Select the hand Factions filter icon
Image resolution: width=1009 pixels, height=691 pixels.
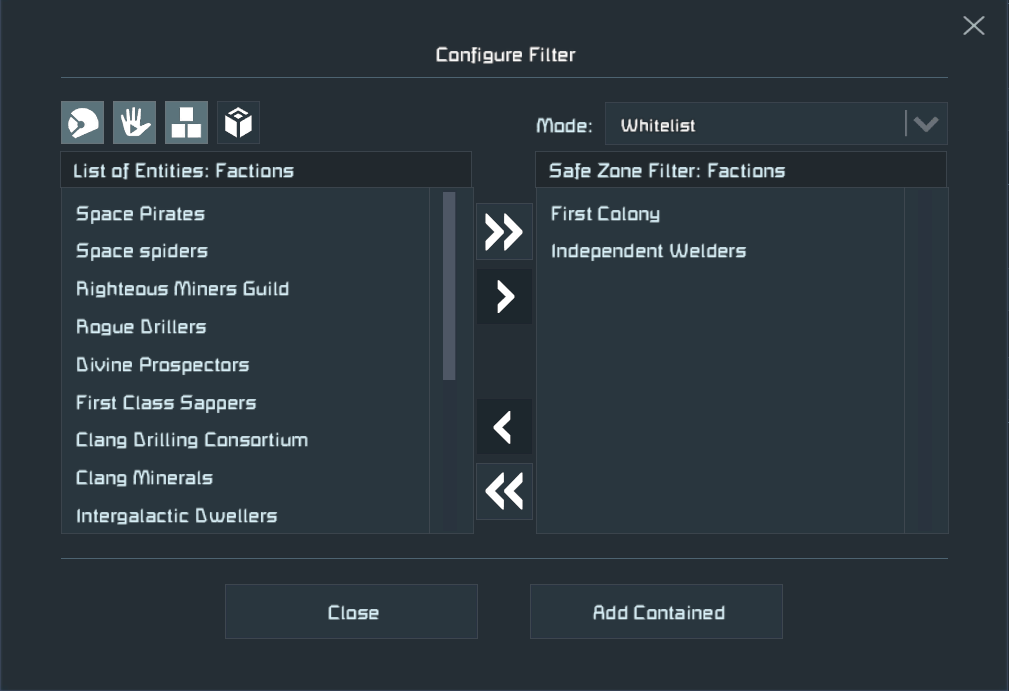pyautogui.click(x=134, y=123)
